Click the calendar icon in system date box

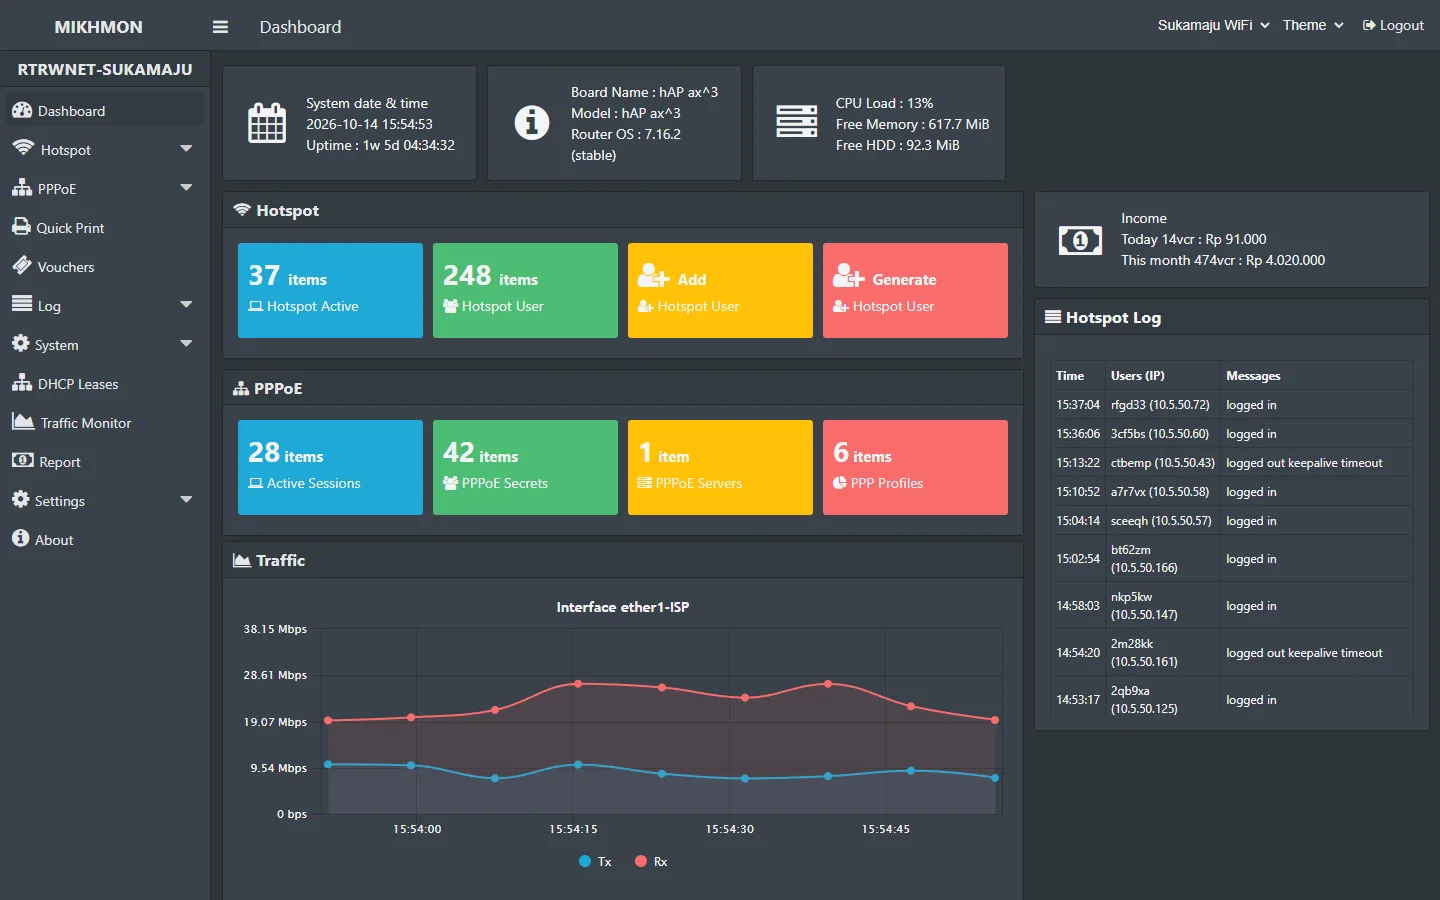click(x=267, y=123)
